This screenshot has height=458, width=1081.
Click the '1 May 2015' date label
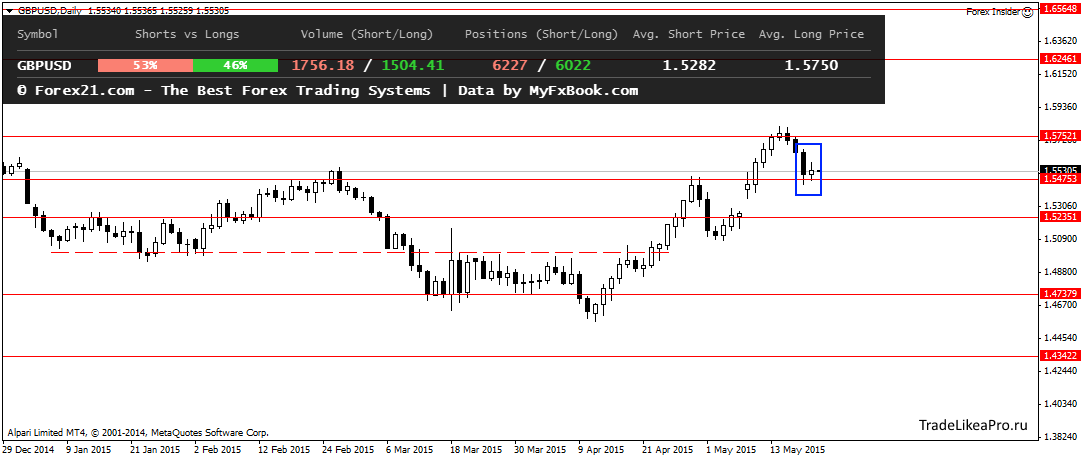[730, 450]
